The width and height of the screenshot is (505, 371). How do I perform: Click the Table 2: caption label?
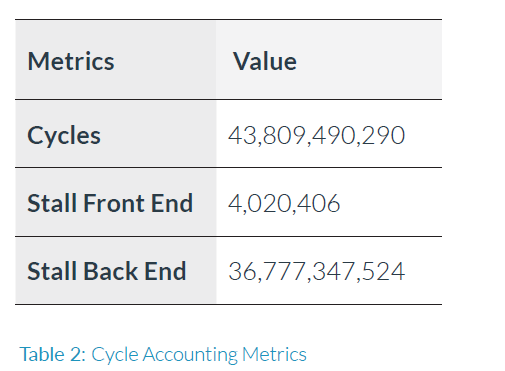[x=53, y=354]
